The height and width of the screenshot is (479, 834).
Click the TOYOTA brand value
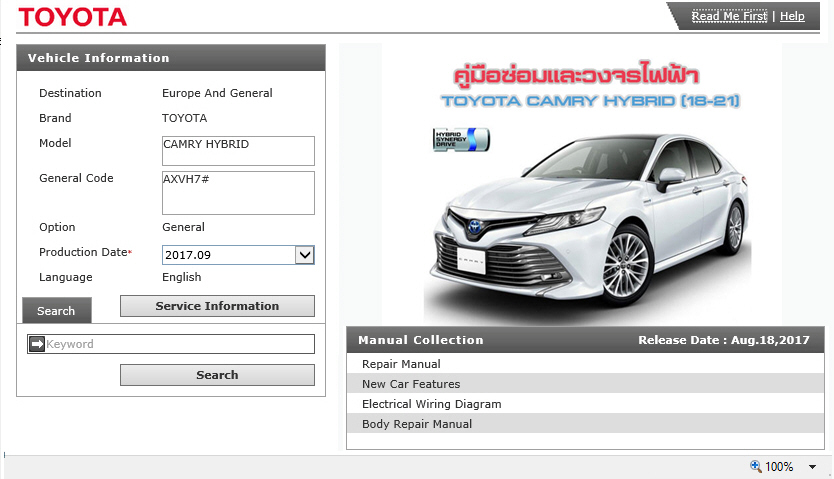point(185,118)
